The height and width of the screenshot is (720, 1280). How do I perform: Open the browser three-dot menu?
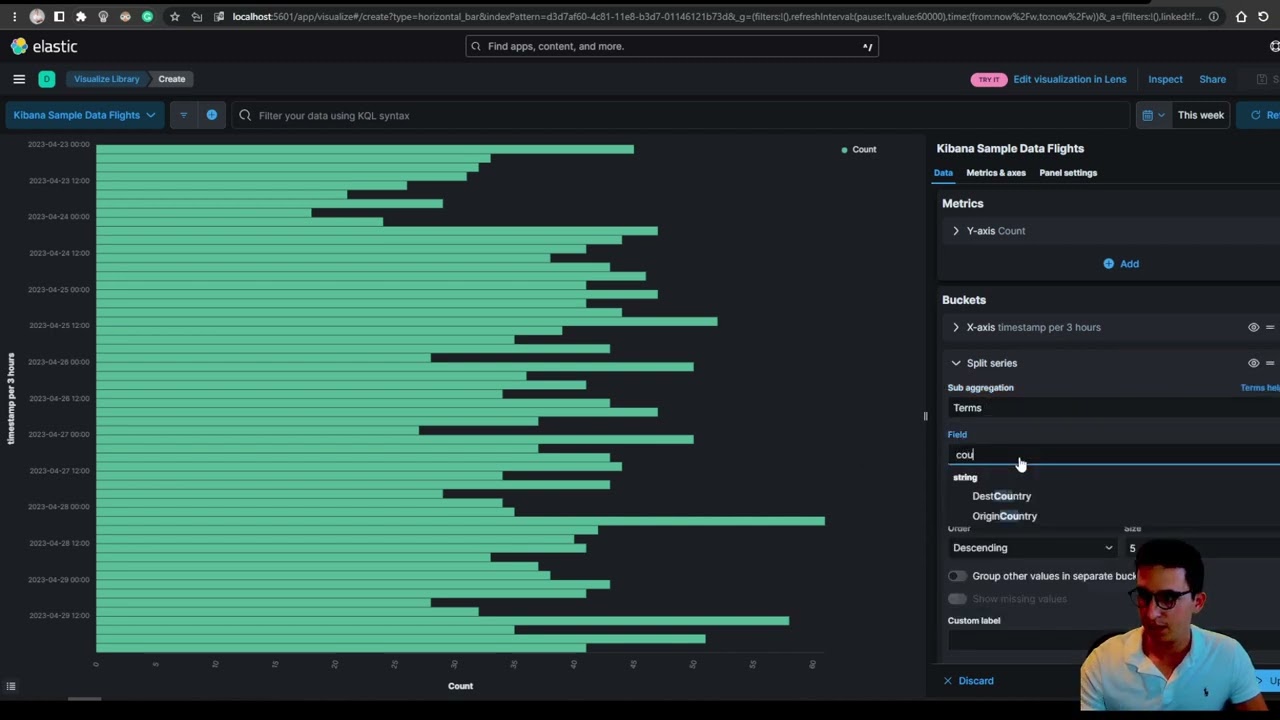coord(15,16)
